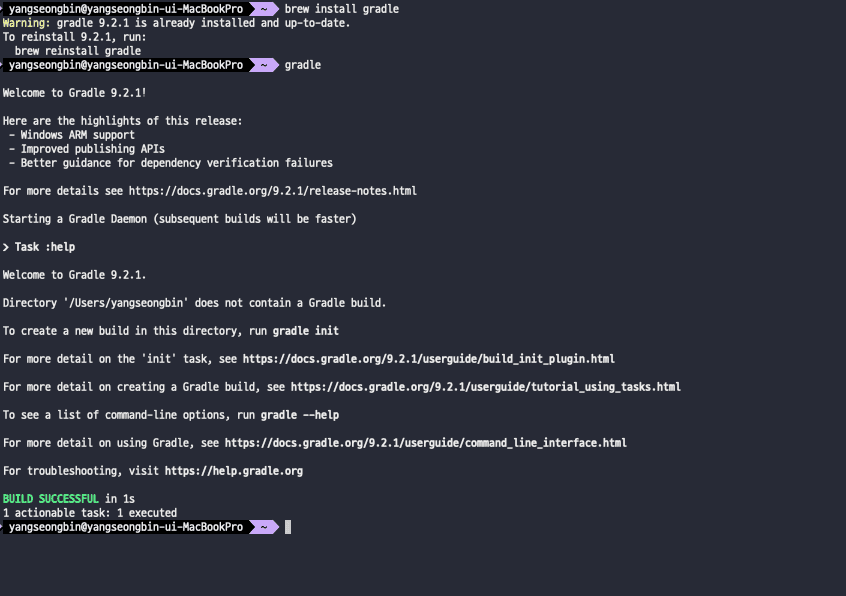Open the tutorial_using_tasks.html link

coord(485,387)
